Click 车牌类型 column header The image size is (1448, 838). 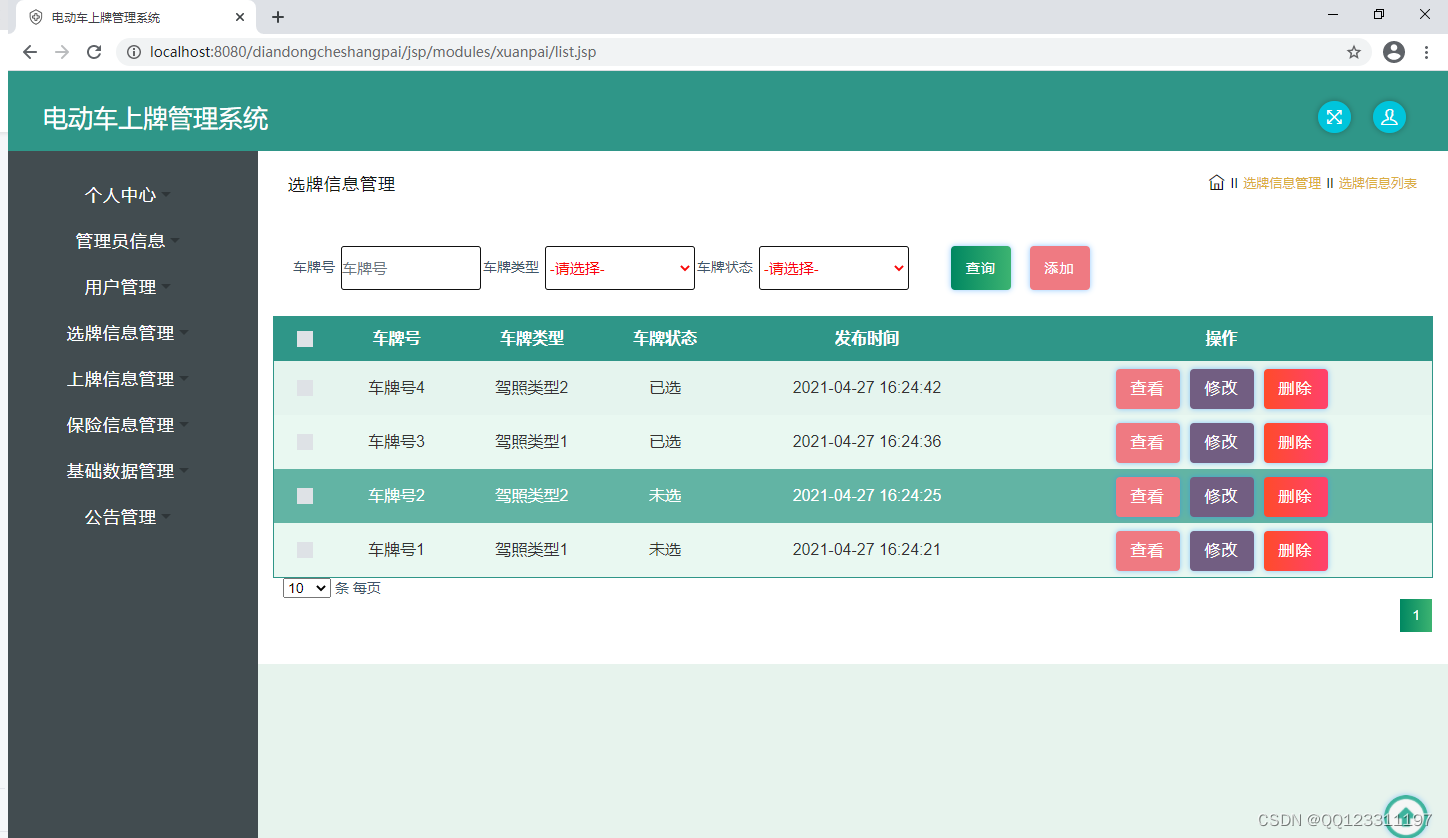coord(532,339)
